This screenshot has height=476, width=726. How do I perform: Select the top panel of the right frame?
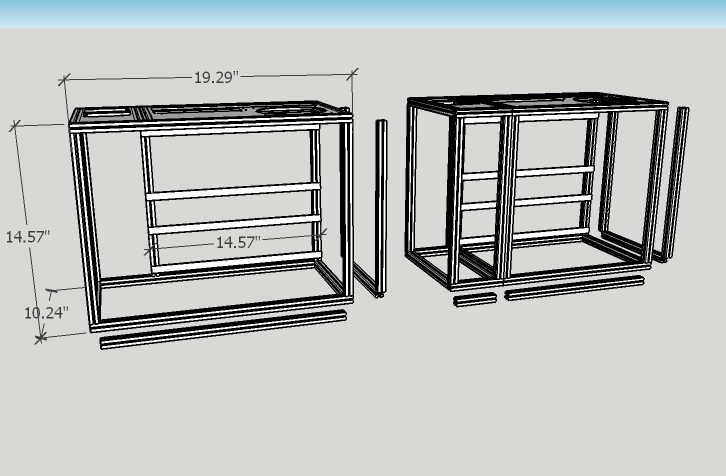coord(539,103)
